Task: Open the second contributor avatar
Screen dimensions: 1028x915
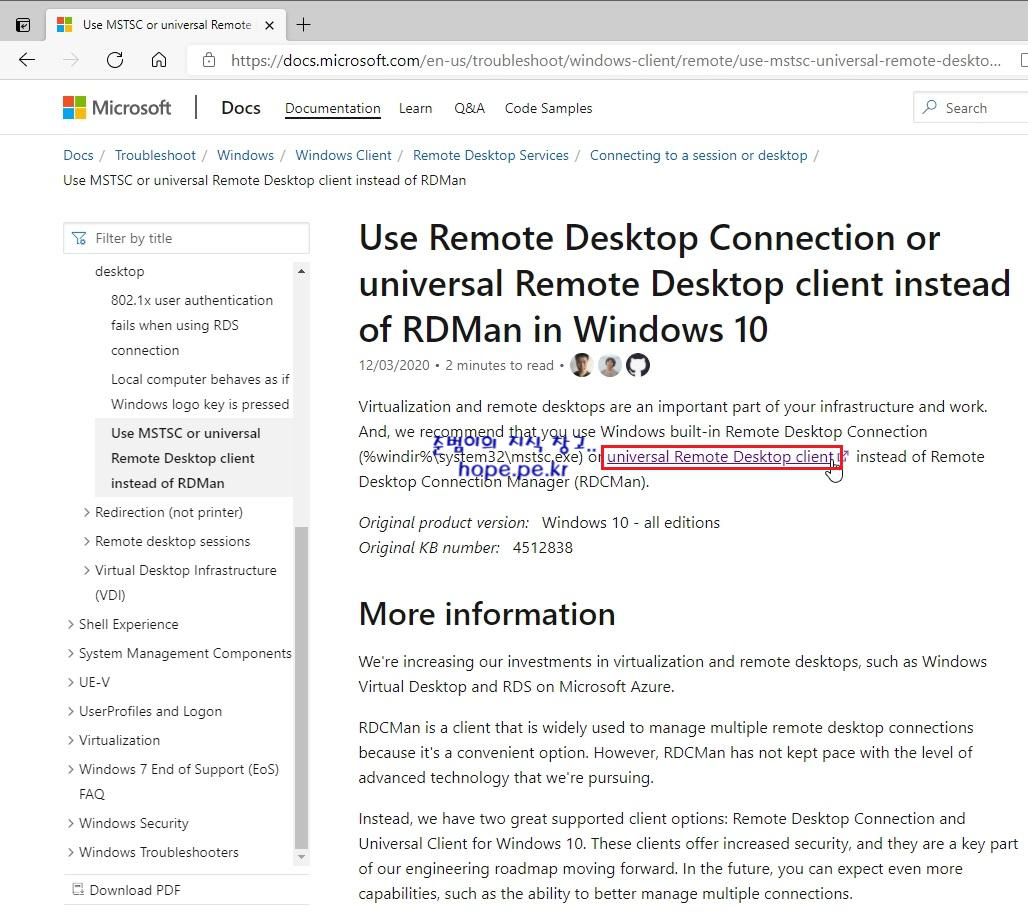Action: pyautogui.click(x=610, y=365)
